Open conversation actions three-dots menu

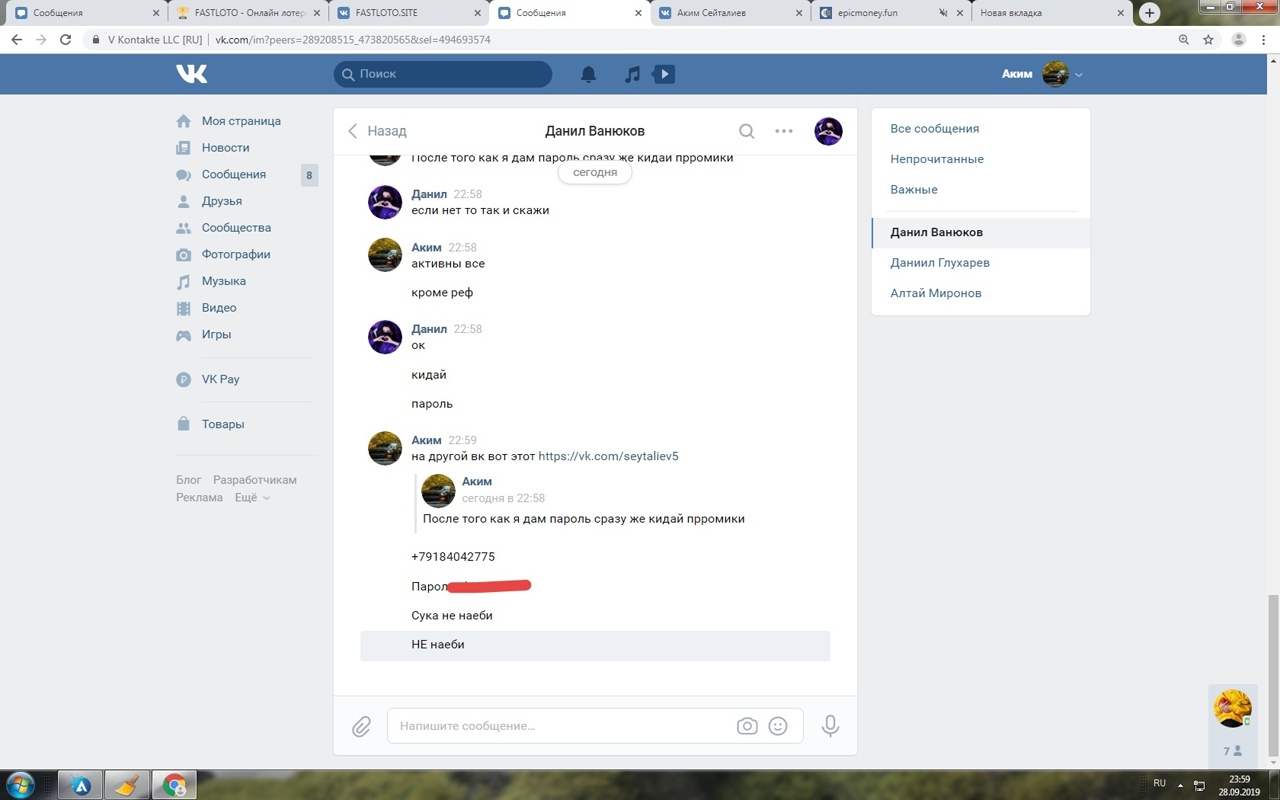click(x=784, y=131)
